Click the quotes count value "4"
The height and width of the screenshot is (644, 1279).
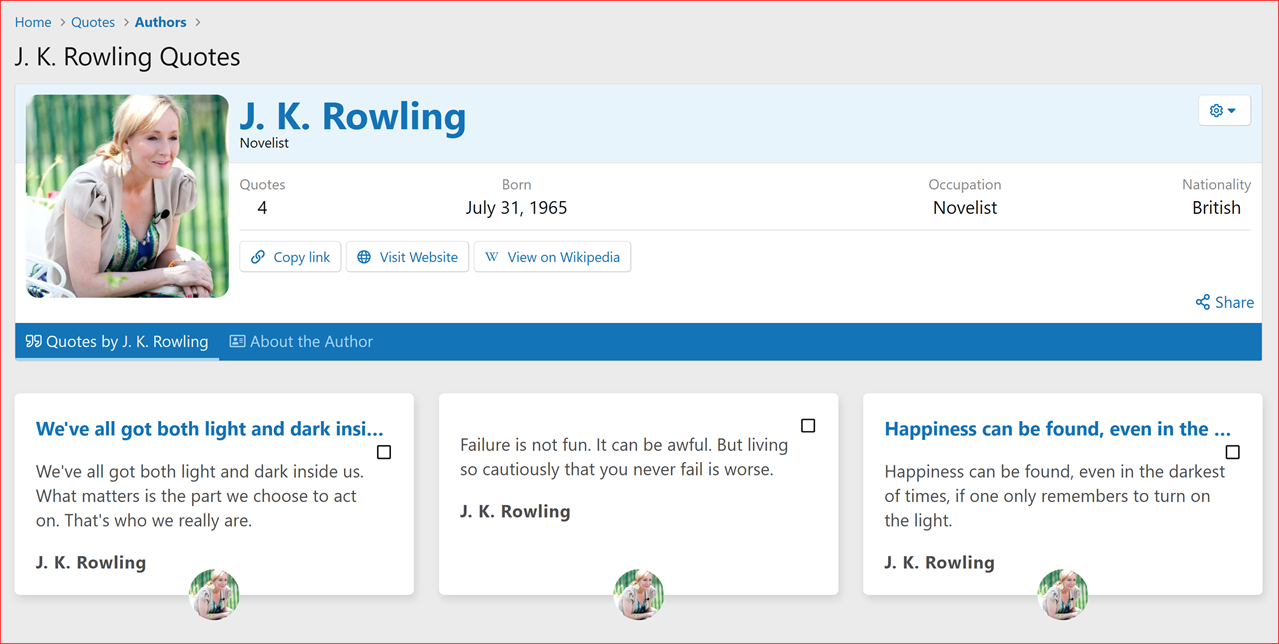tap(262, 208)
